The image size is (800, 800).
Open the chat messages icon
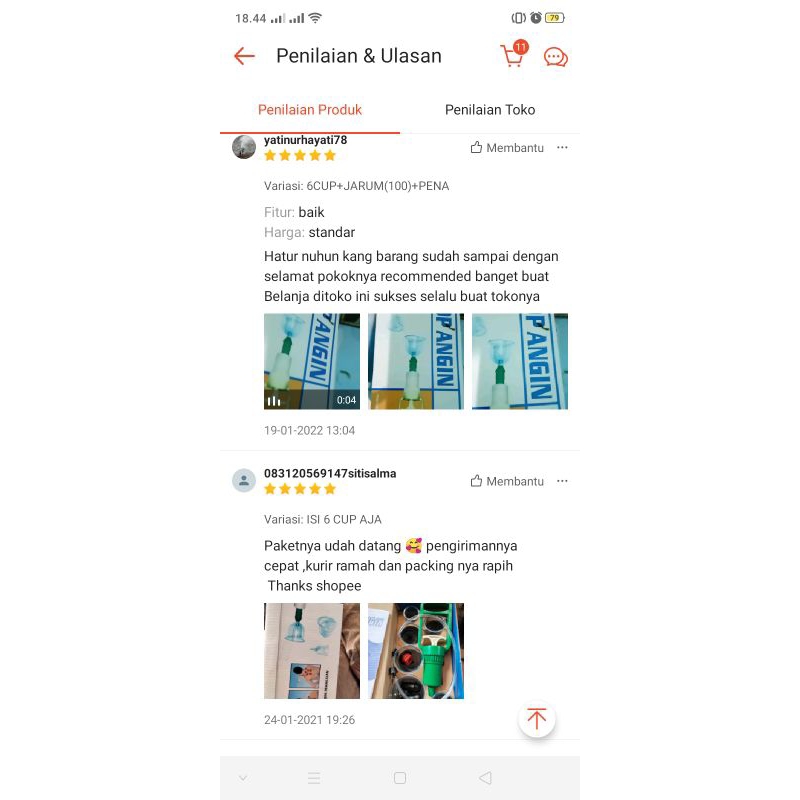click(x=556, y=57)
